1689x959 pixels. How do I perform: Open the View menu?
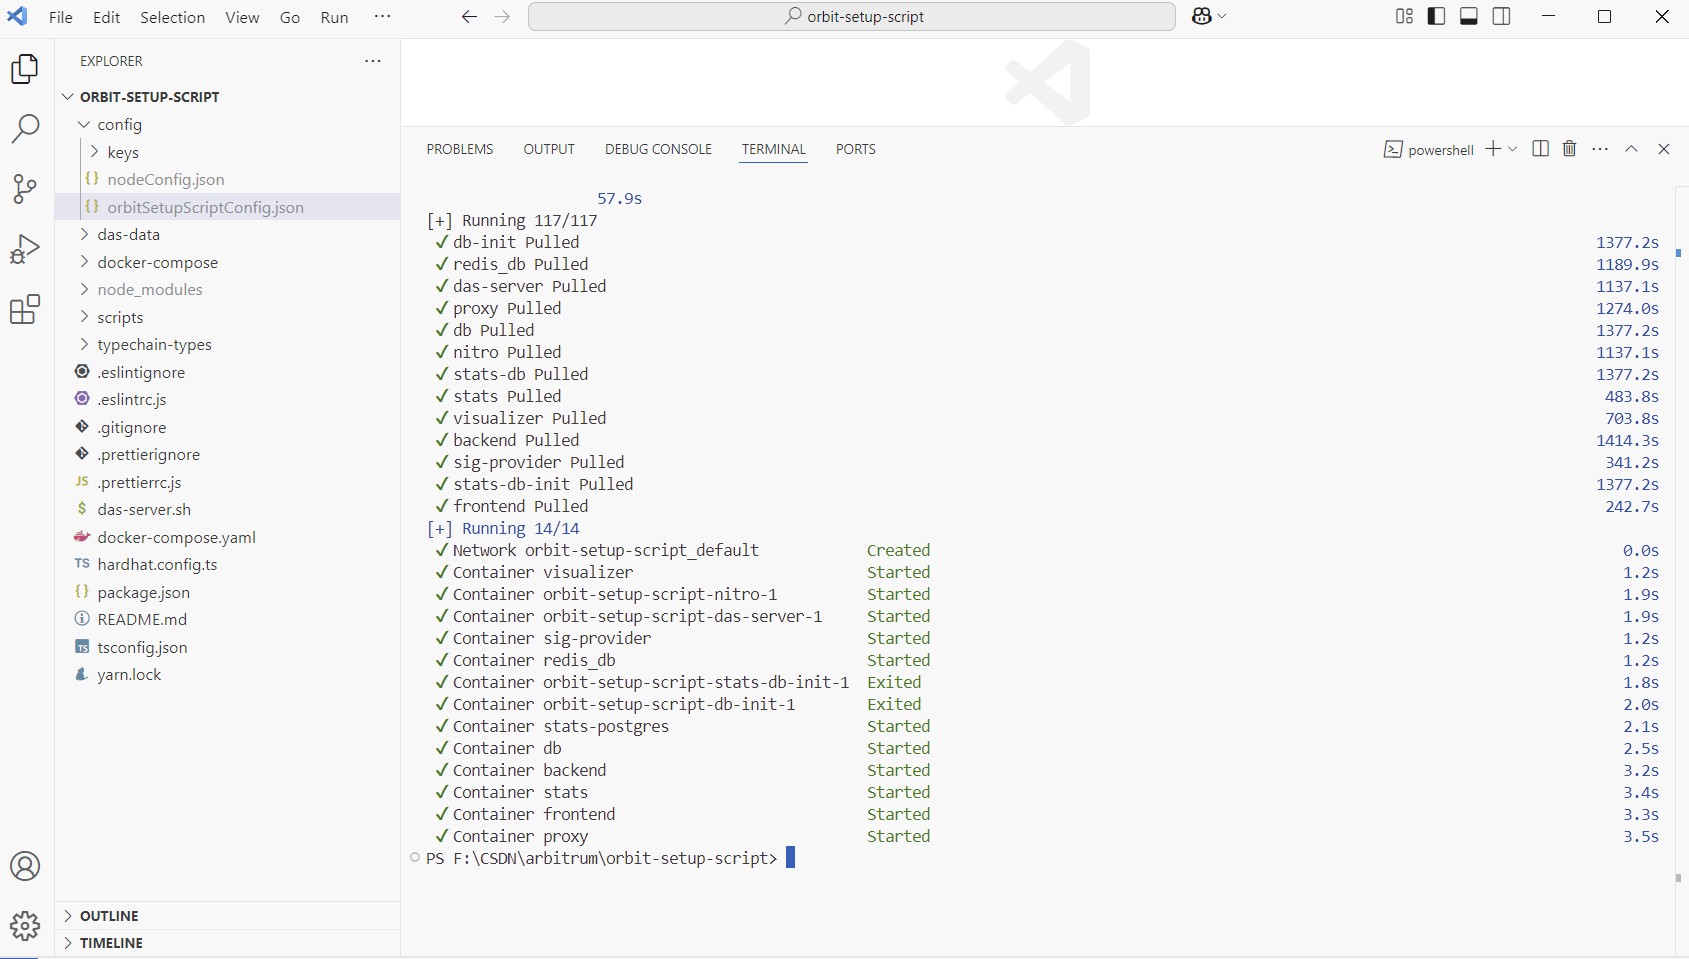tap(242, 17)
